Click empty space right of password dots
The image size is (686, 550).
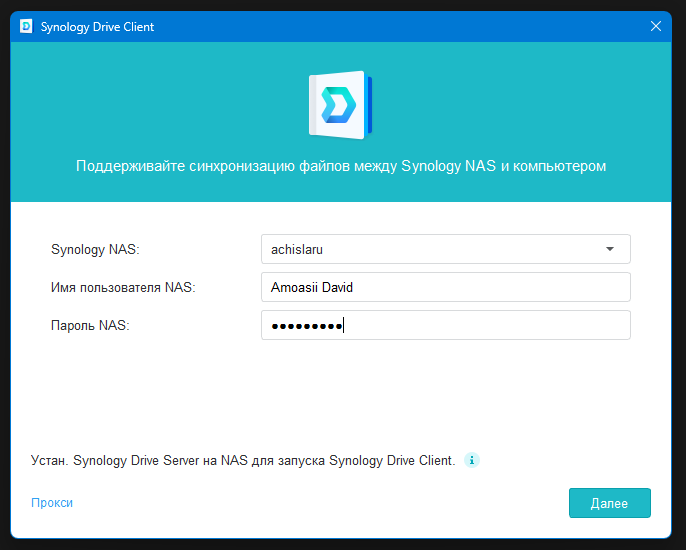[x=486, y=325]
